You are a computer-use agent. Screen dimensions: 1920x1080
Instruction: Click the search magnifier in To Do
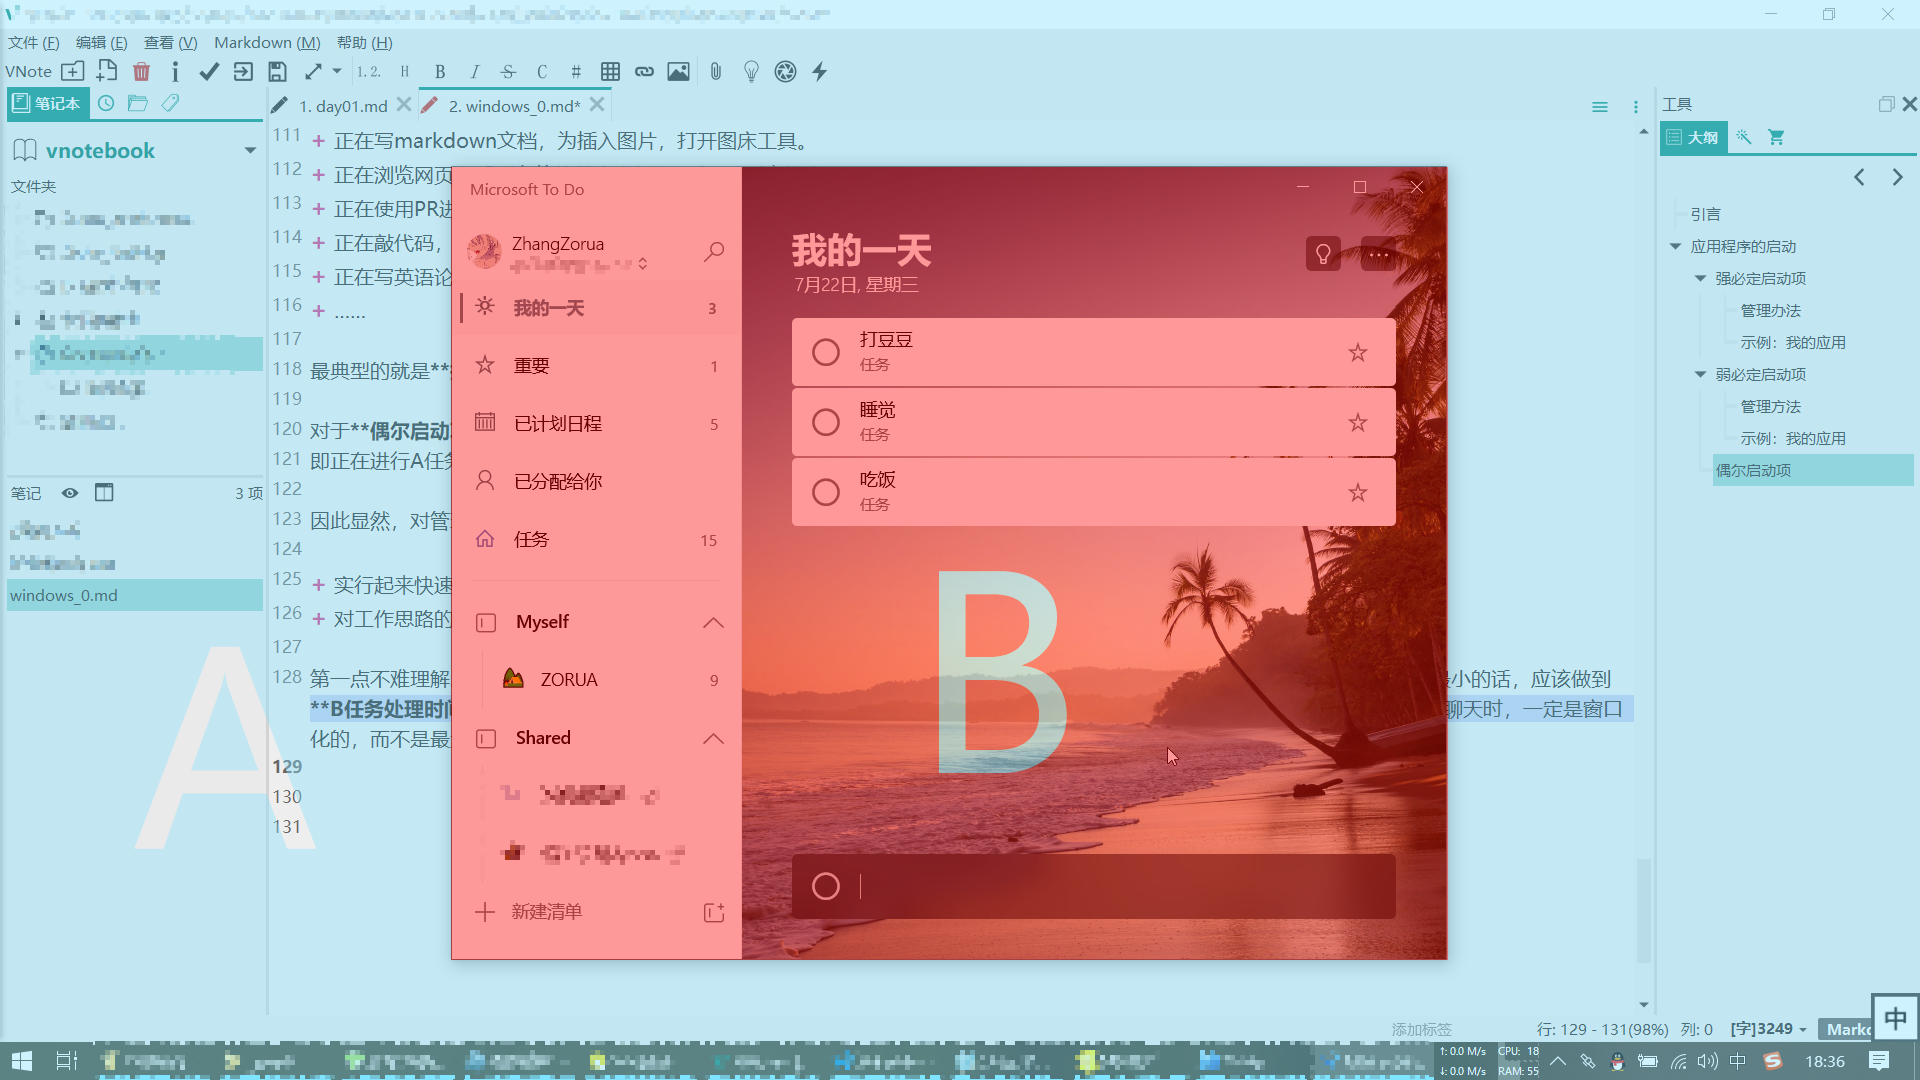click(713, 252)
